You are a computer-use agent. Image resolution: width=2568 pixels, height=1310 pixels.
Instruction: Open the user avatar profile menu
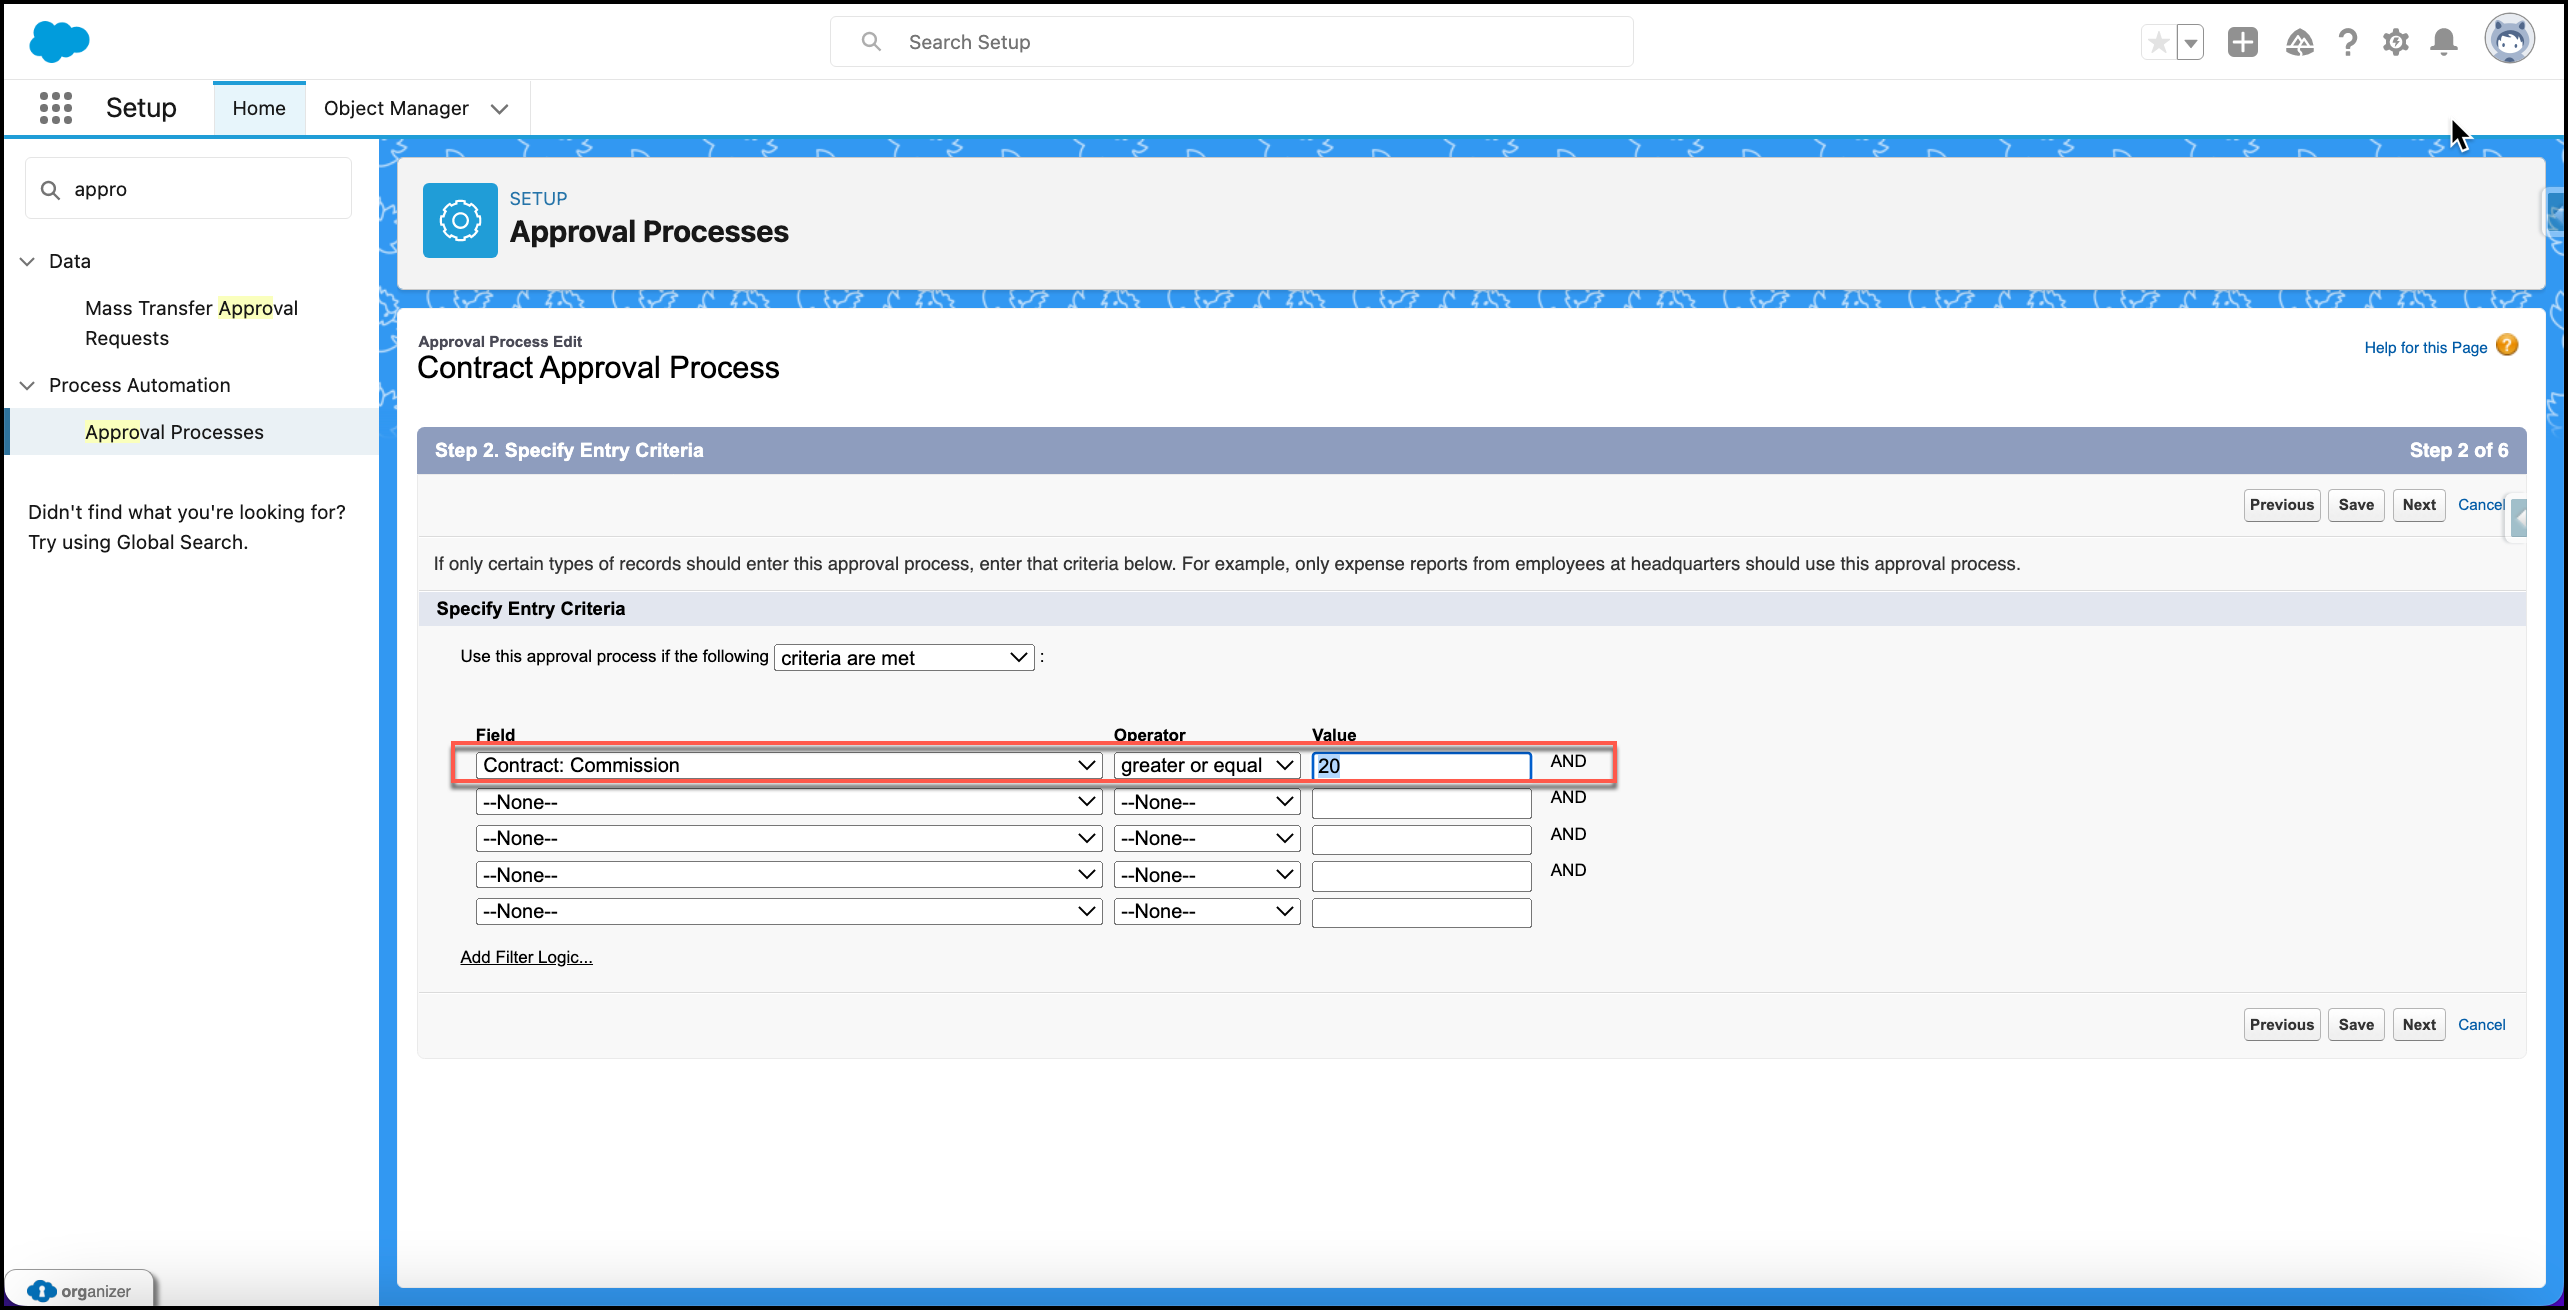click(2510, 40)
